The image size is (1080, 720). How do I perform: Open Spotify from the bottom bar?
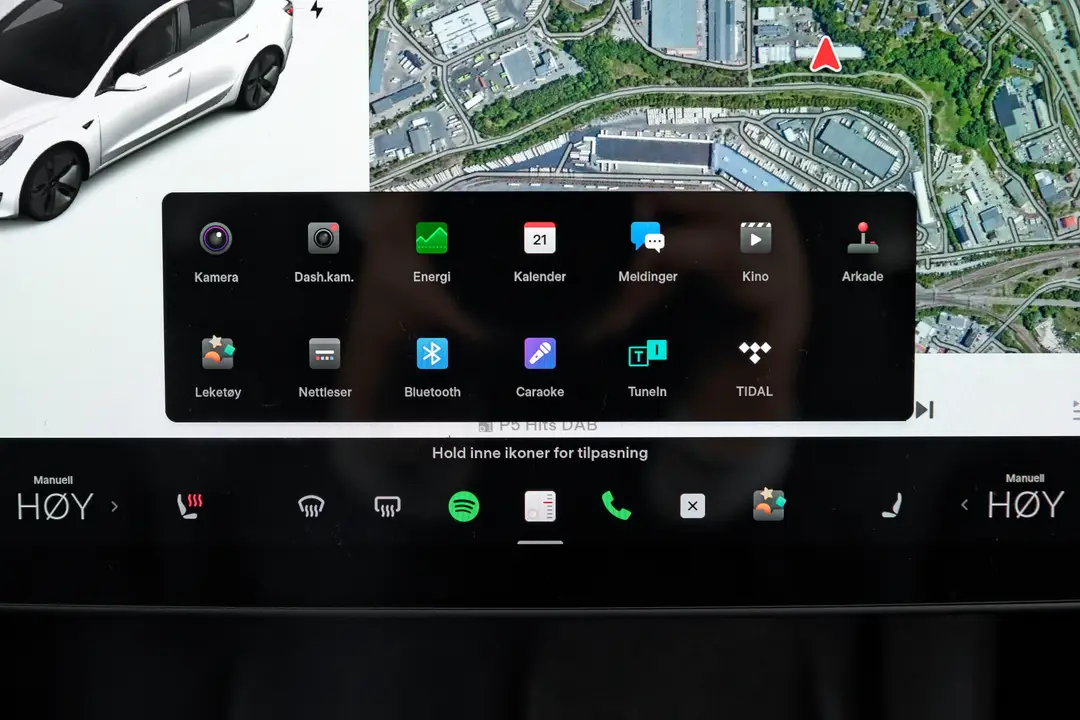click(x=464, y=506)
